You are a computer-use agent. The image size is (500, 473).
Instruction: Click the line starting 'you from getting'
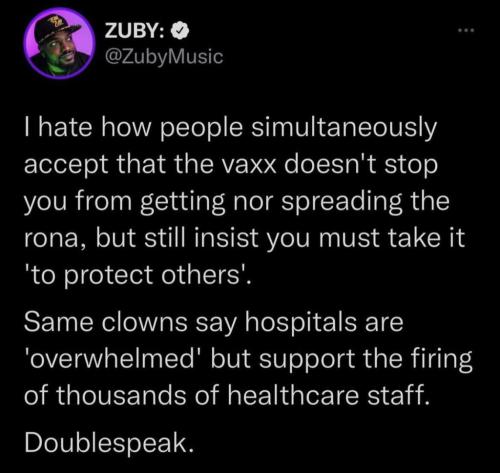coord(237,202)
